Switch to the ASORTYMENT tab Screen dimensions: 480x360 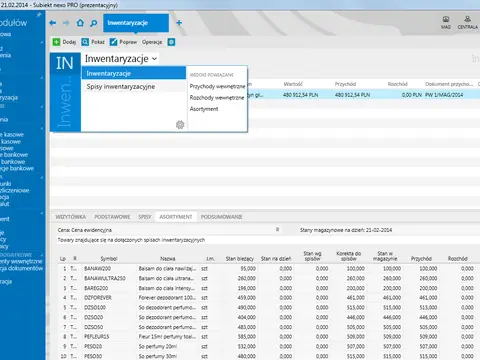pyautogui.click(x=176, y=217)
